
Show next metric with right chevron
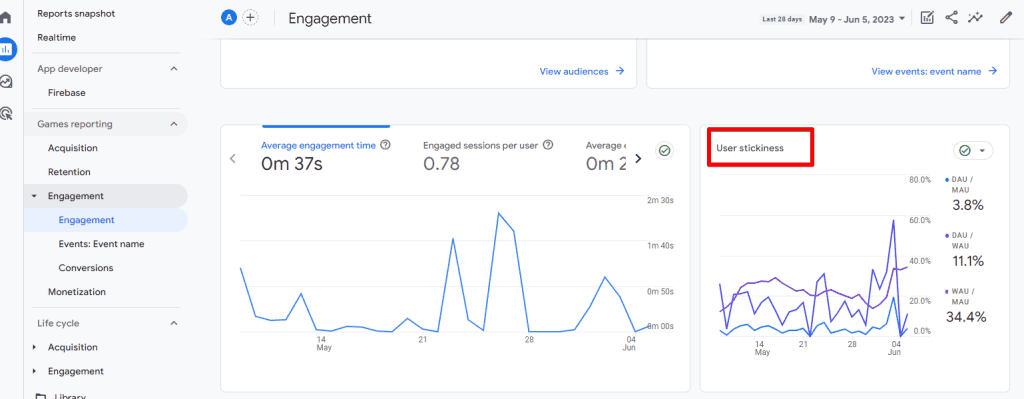click(x=639, y=158)
